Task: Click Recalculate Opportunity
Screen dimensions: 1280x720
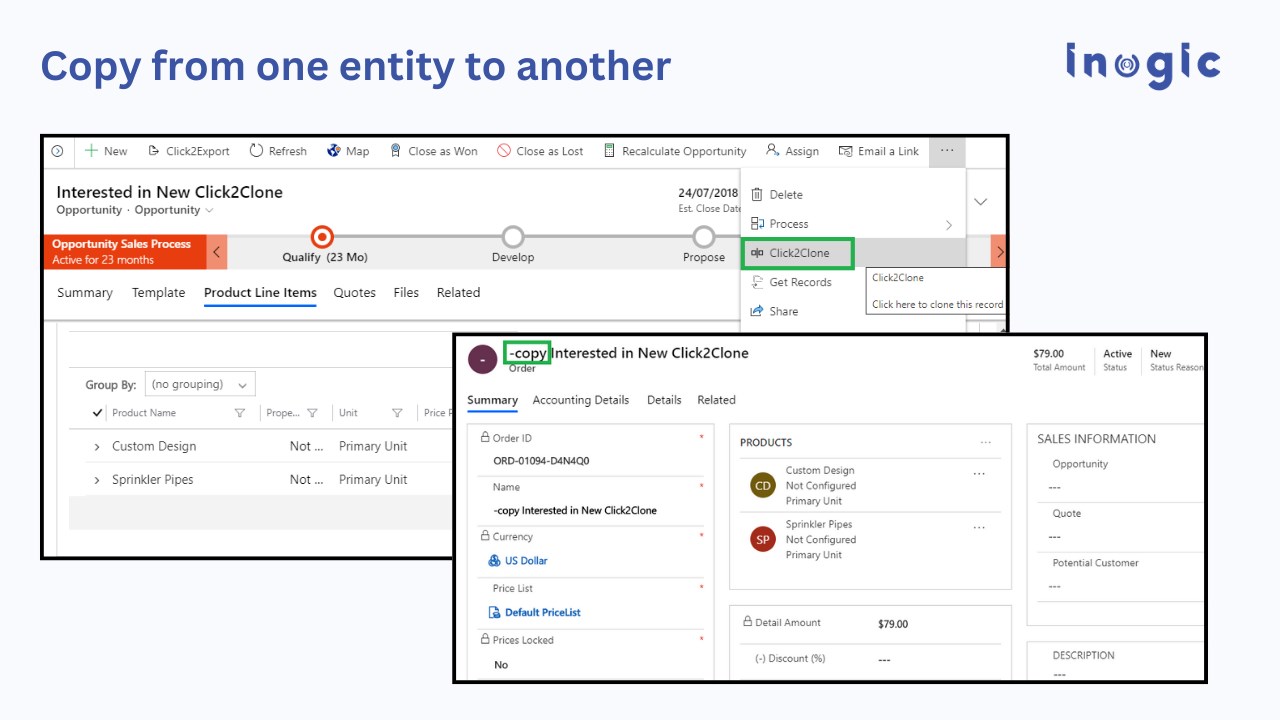Action: pos(675,151)
